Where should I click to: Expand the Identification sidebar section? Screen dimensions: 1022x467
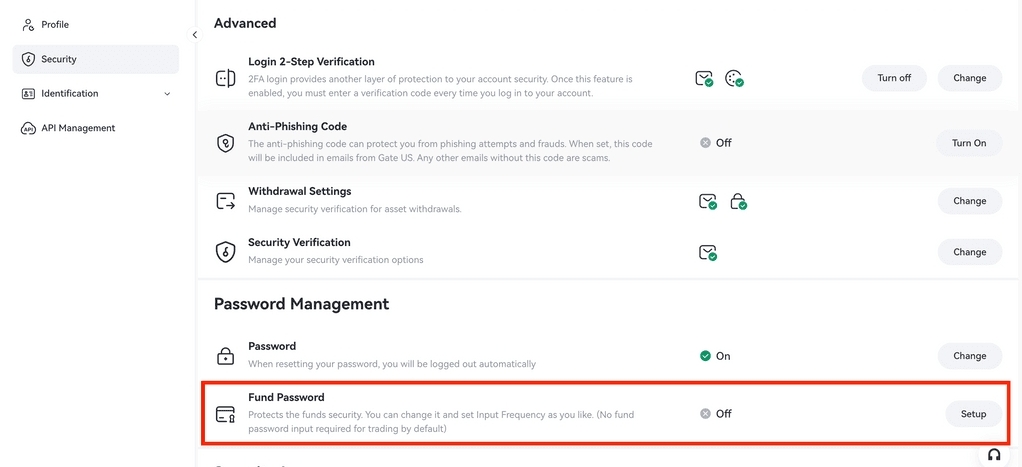click(167, 94)
